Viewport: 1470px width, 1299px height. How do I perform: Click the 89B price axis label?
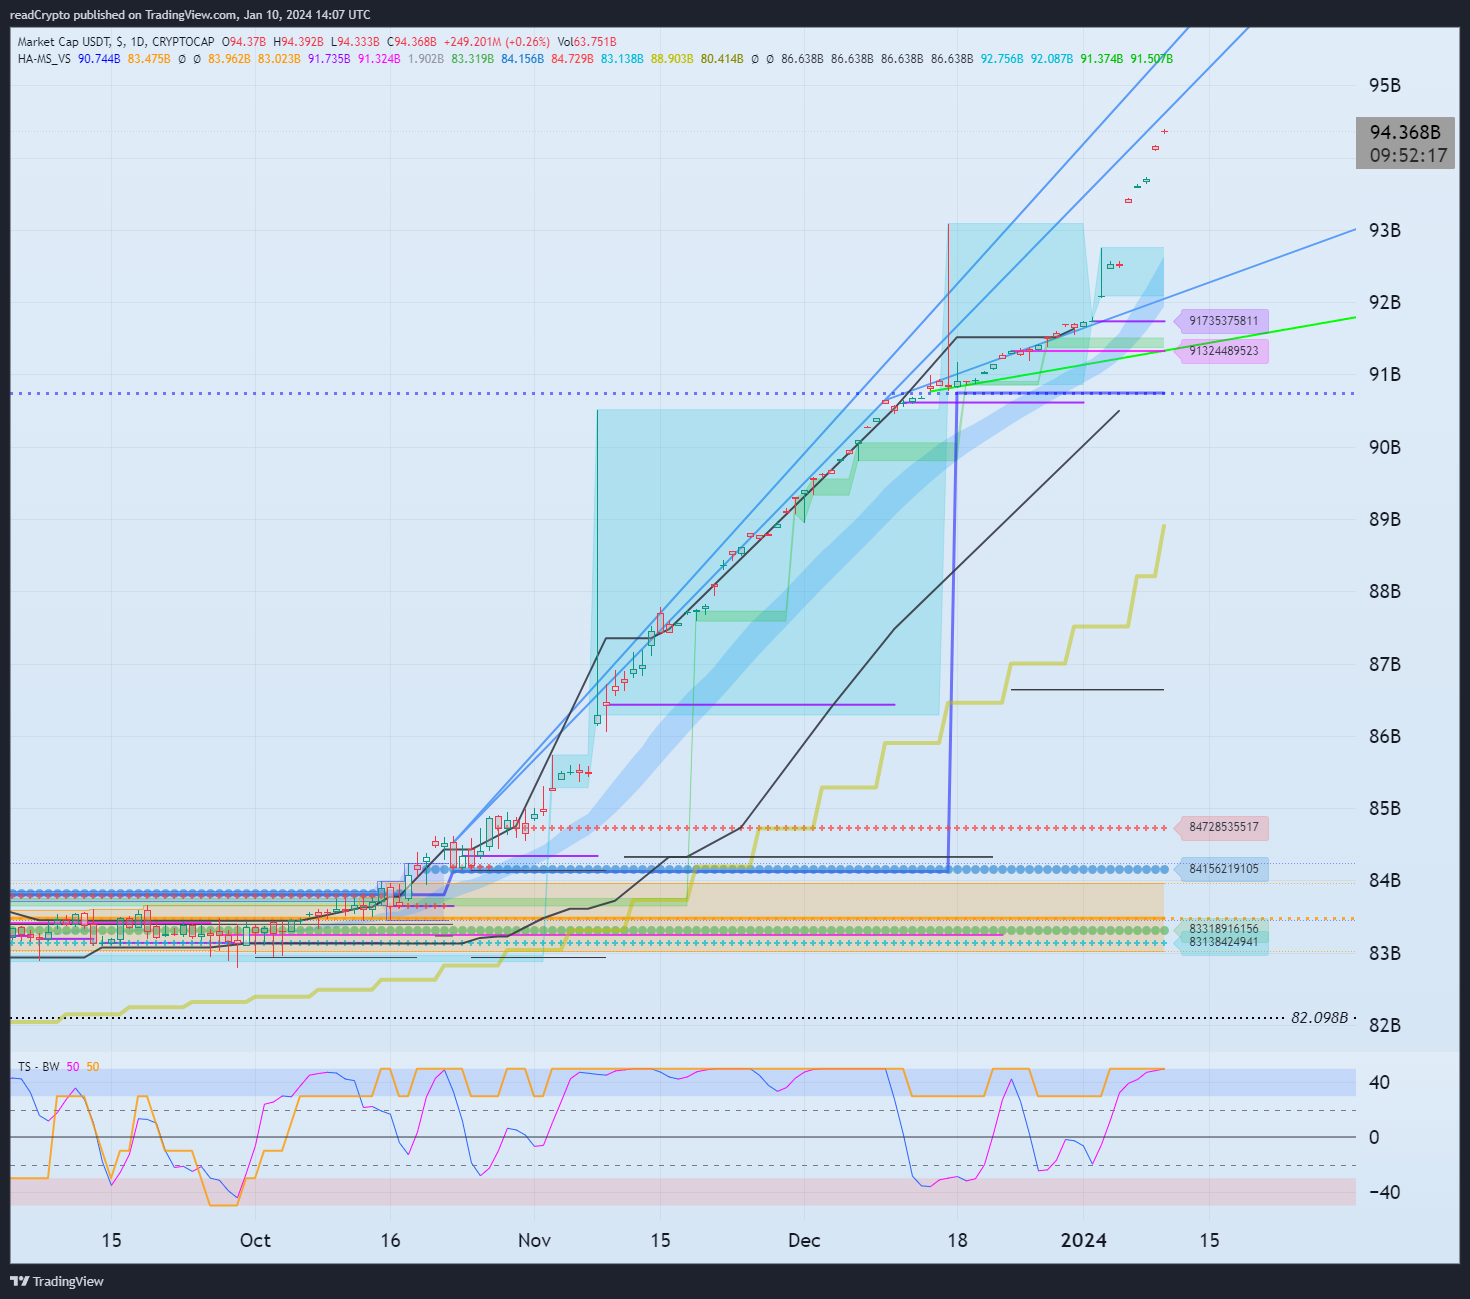pyautogui.click(x=1384, y=519)
